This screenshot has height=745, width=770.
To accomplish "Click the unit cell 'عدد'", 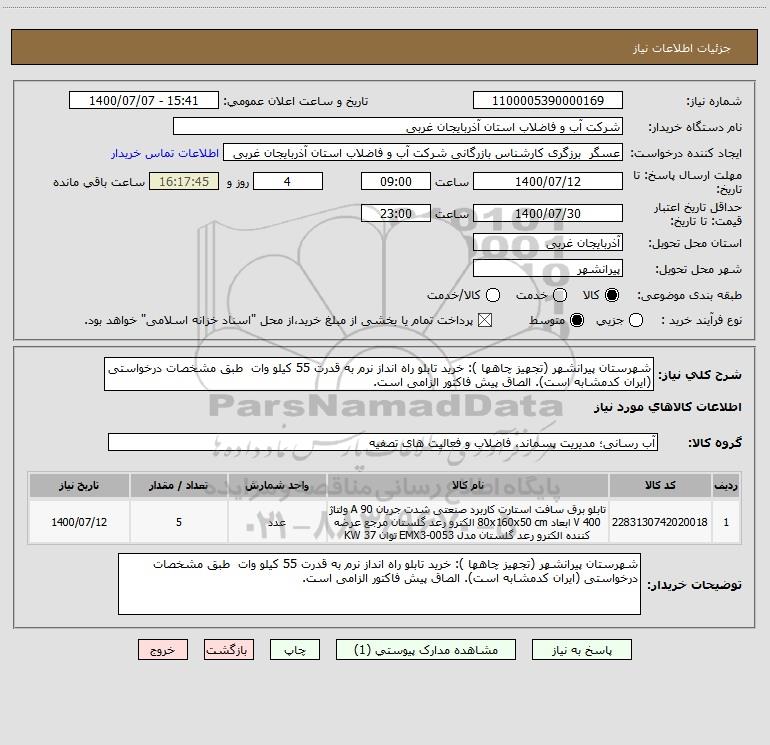I will tap(277, 522).
